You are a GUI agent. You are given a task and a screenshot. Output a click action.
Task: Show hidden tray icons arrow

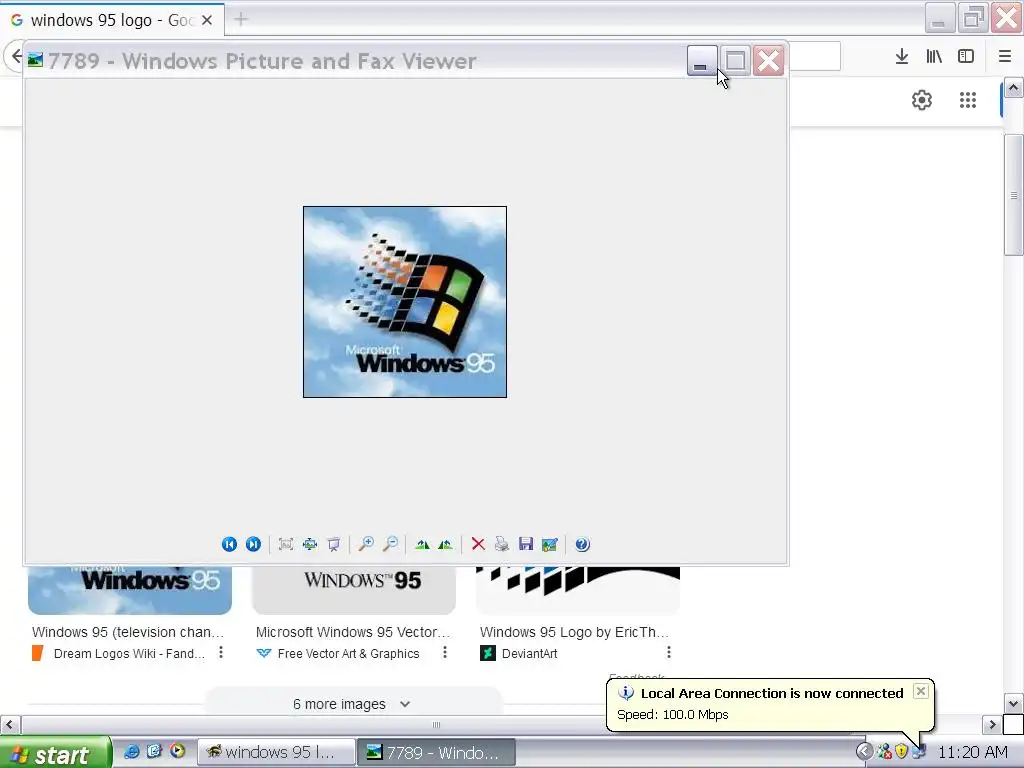(864, 752)
